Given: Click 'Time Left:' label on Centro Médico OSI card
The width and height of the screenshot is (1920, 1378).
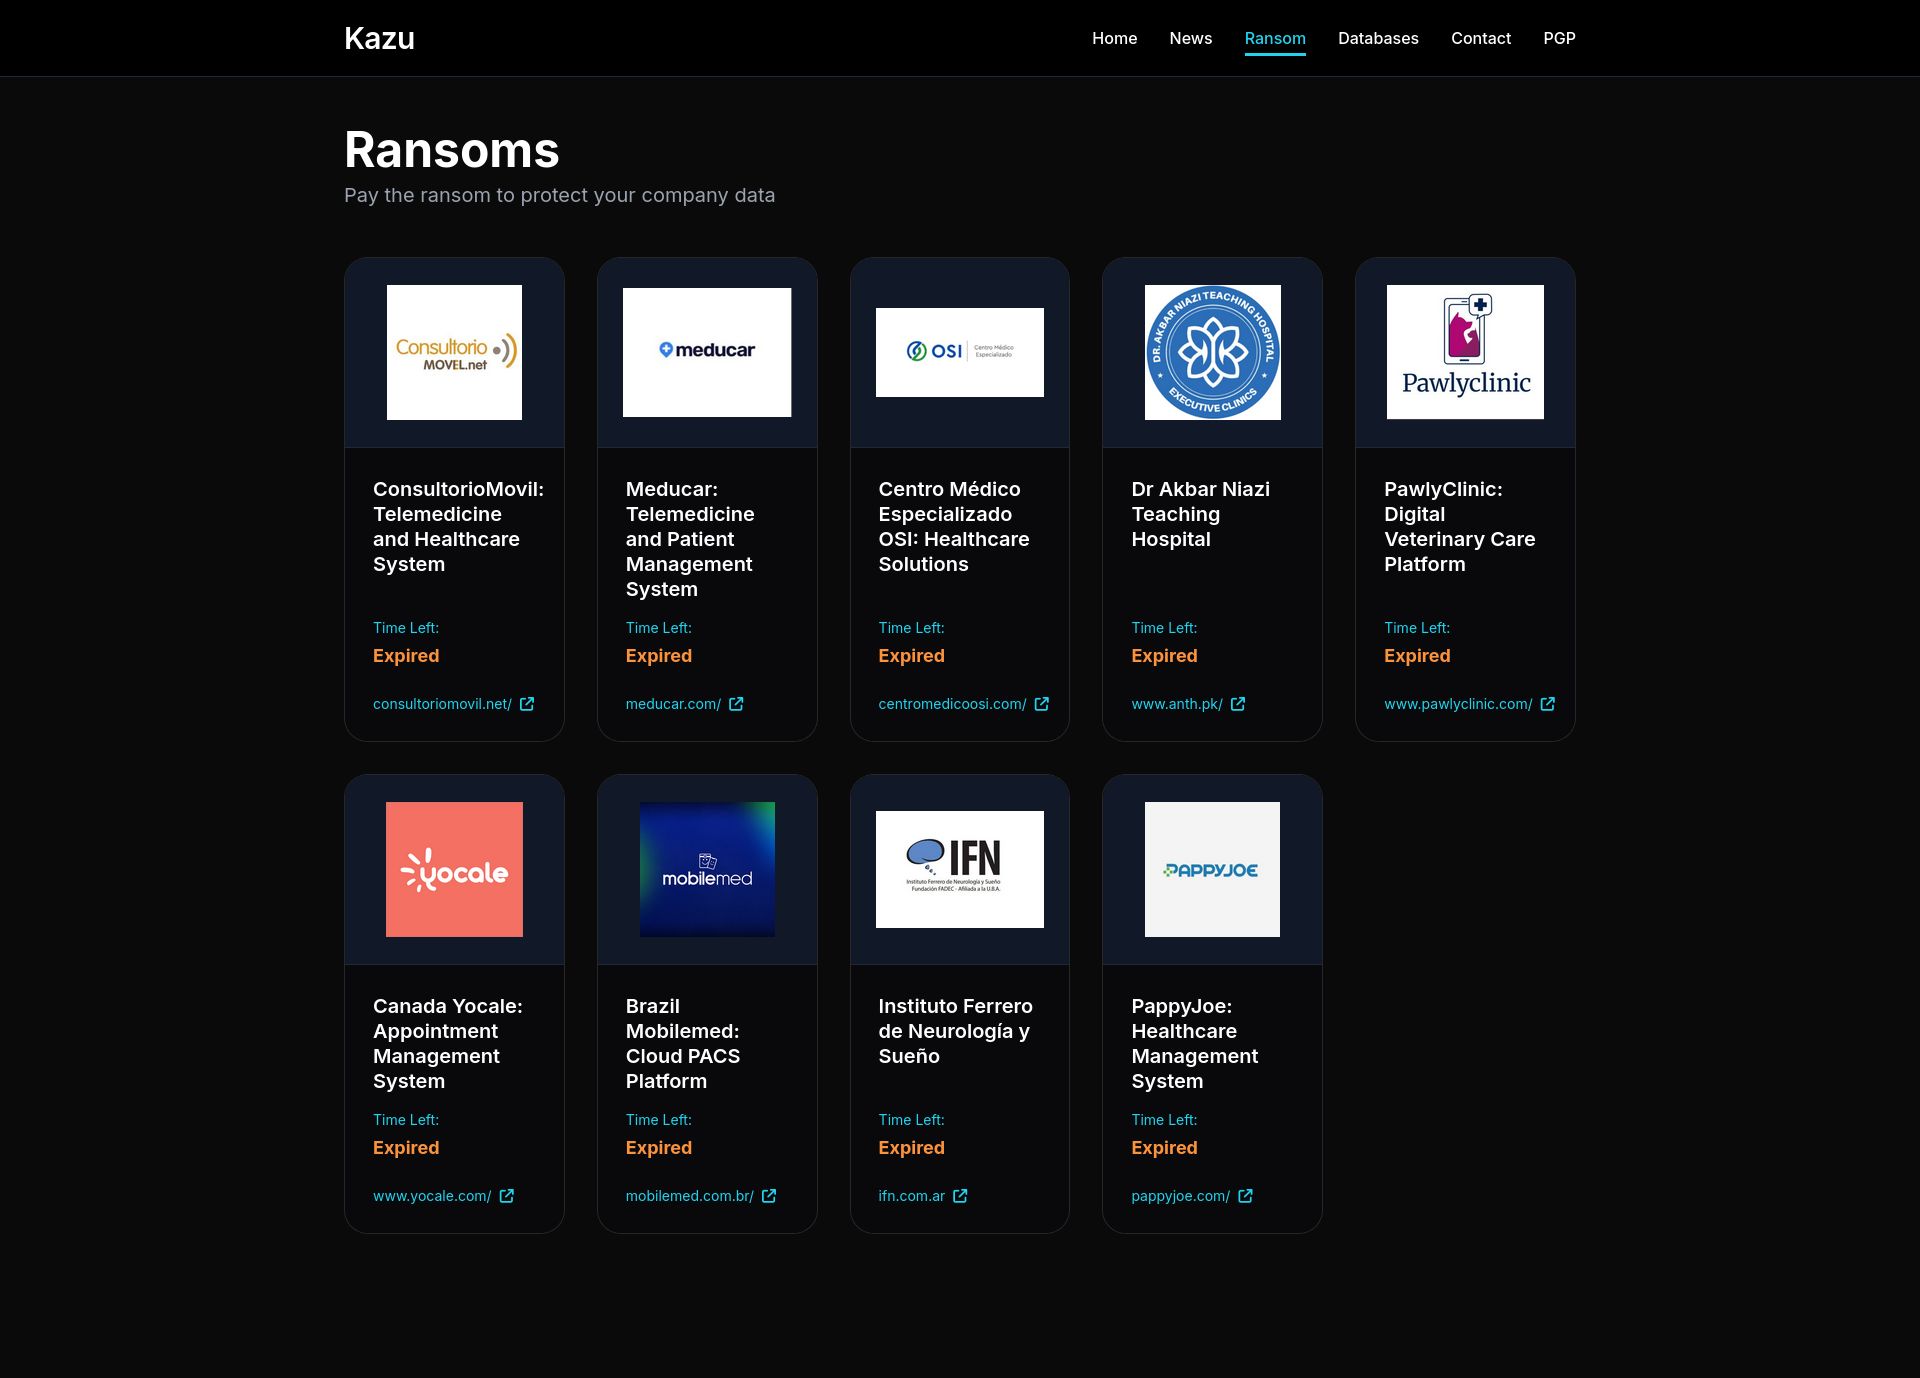Looking at the screenshot, I should (x=911, y=628).
